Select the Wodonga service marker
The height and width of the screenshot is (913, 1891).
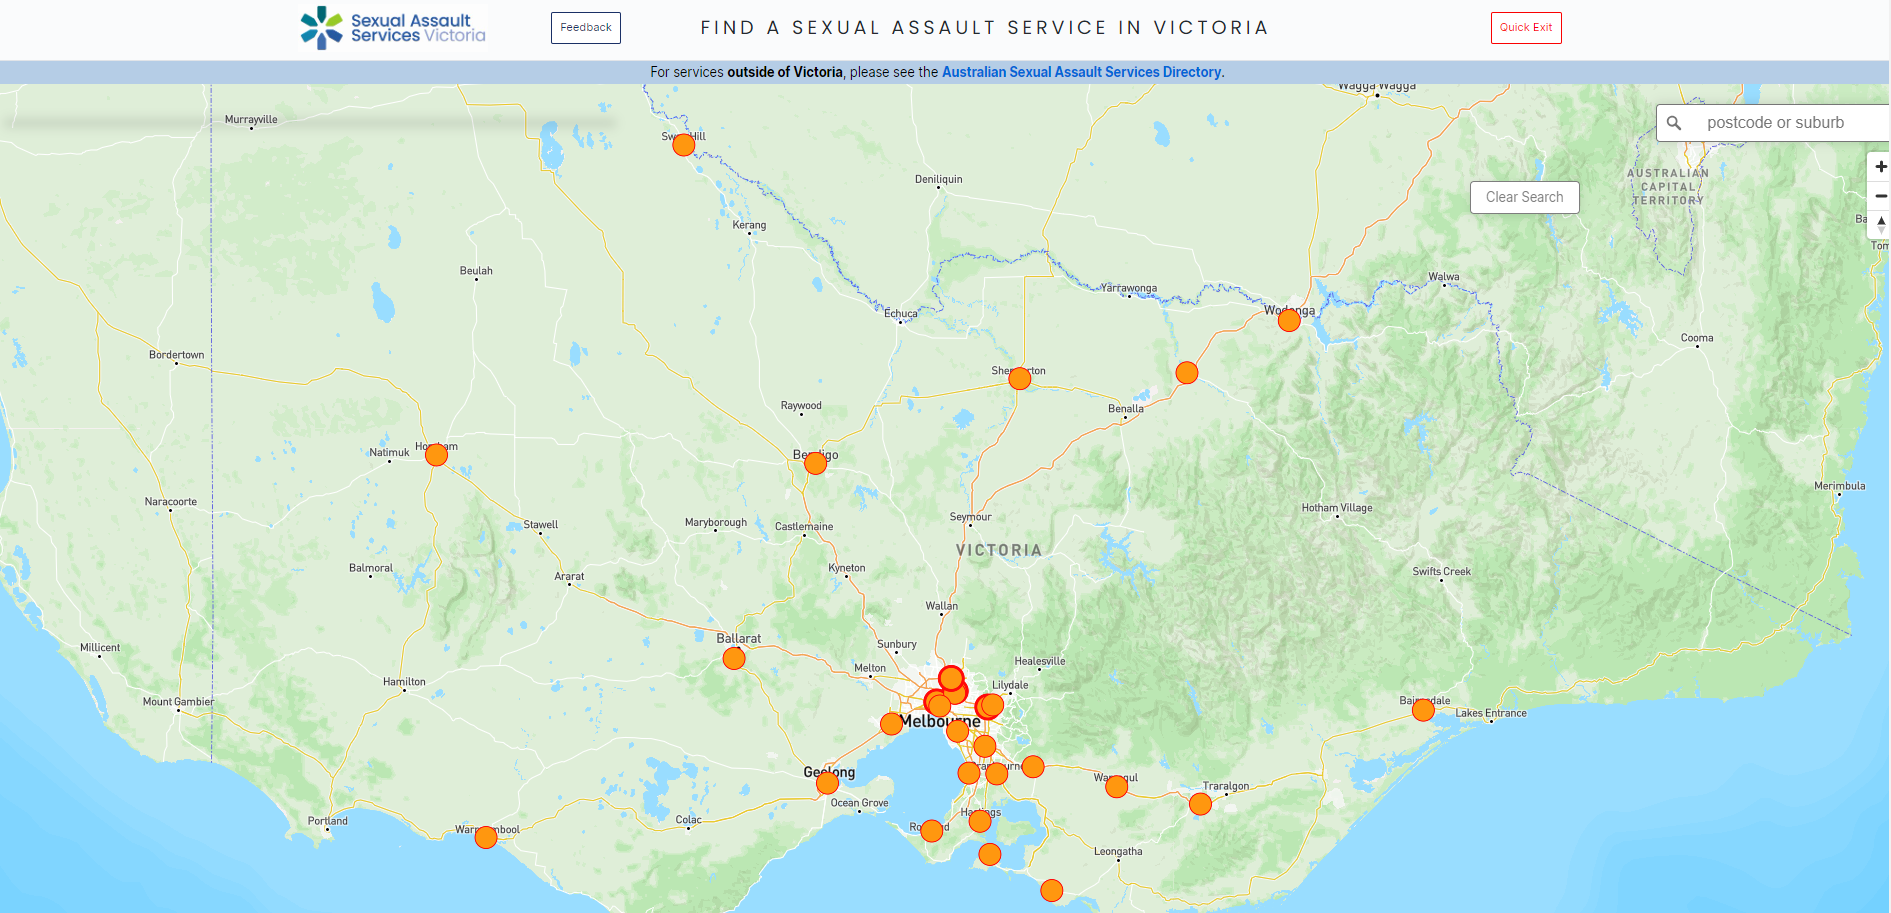click(x=1290, y=320)
